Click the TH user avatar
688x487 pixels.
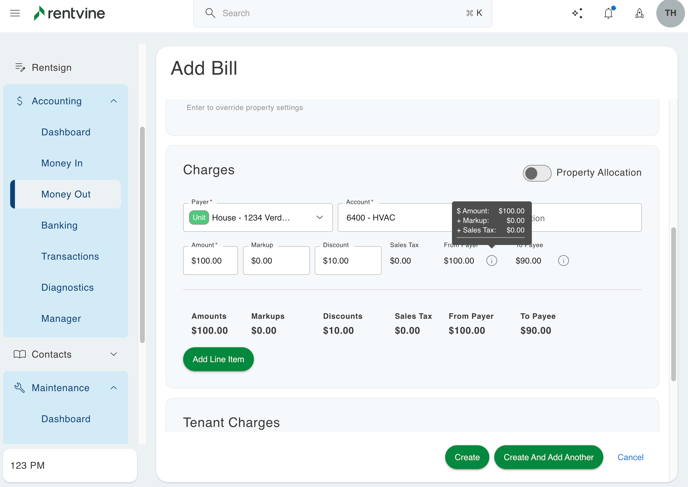(x=669, y=14)
